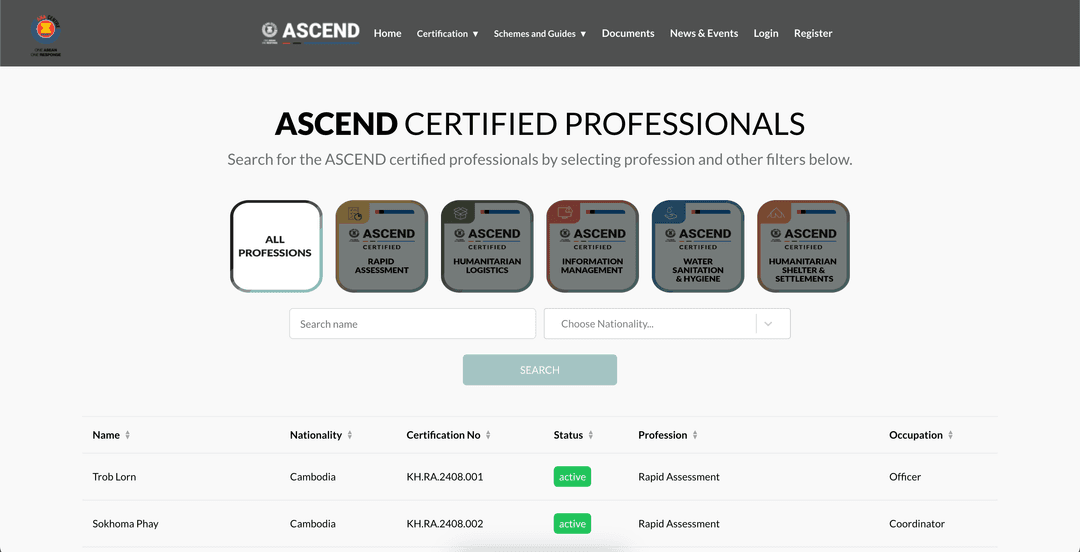
Task: Click certification number KH.RA.2408.001
Action: click(x=445, y=477)
